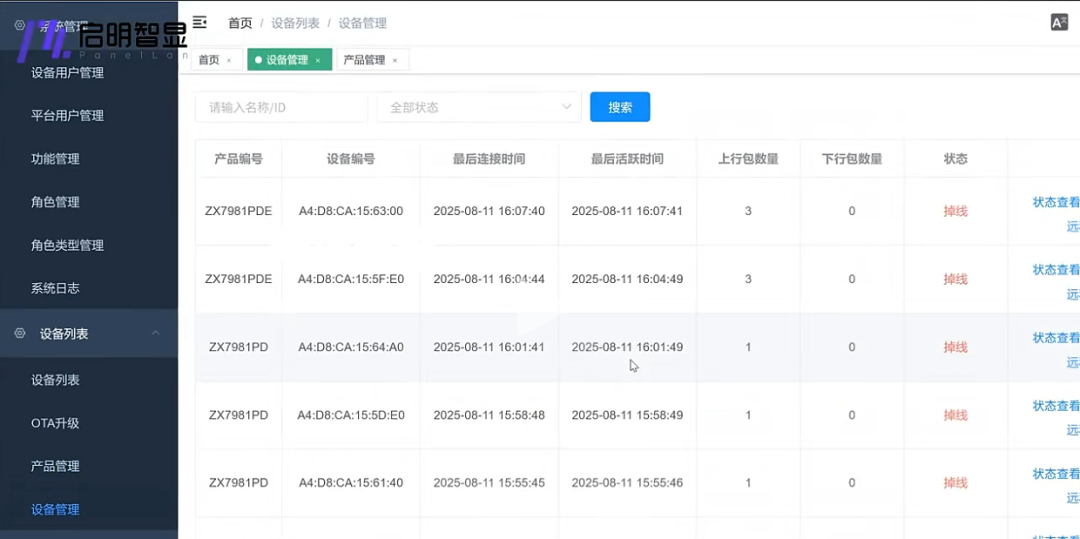Image resolution: width=1080 pixels, height=539 pixels.
Task: Select 角色管理 in the sidebar menu
Action: 55,202
